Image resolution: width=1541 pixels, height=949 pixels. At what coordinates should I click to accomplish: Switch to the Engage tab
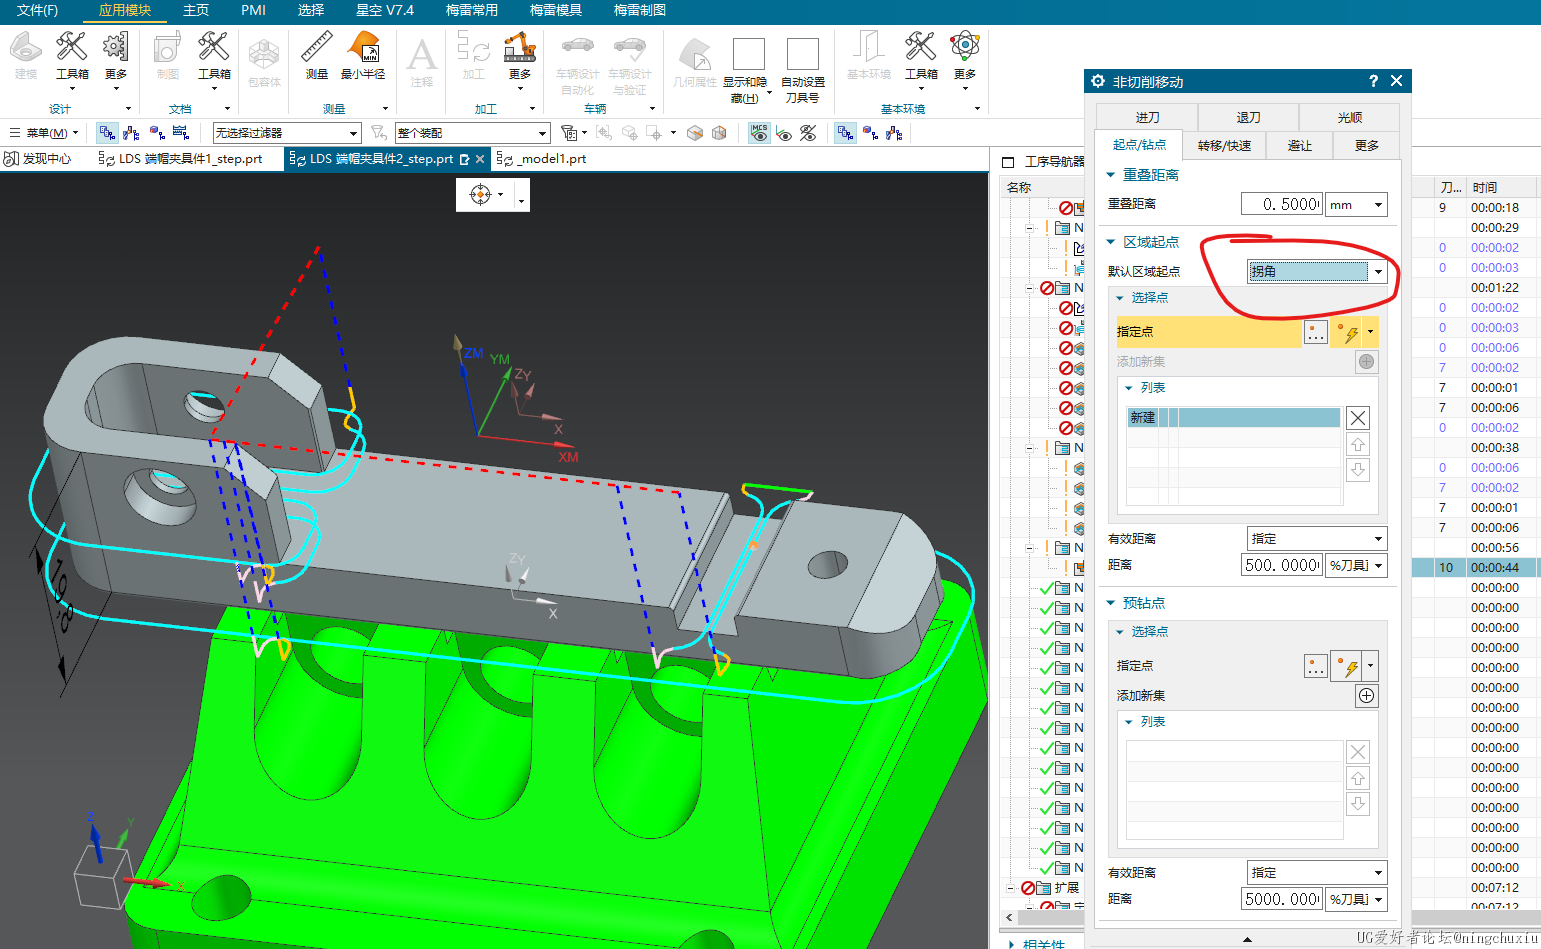(x=1147, y=118)
